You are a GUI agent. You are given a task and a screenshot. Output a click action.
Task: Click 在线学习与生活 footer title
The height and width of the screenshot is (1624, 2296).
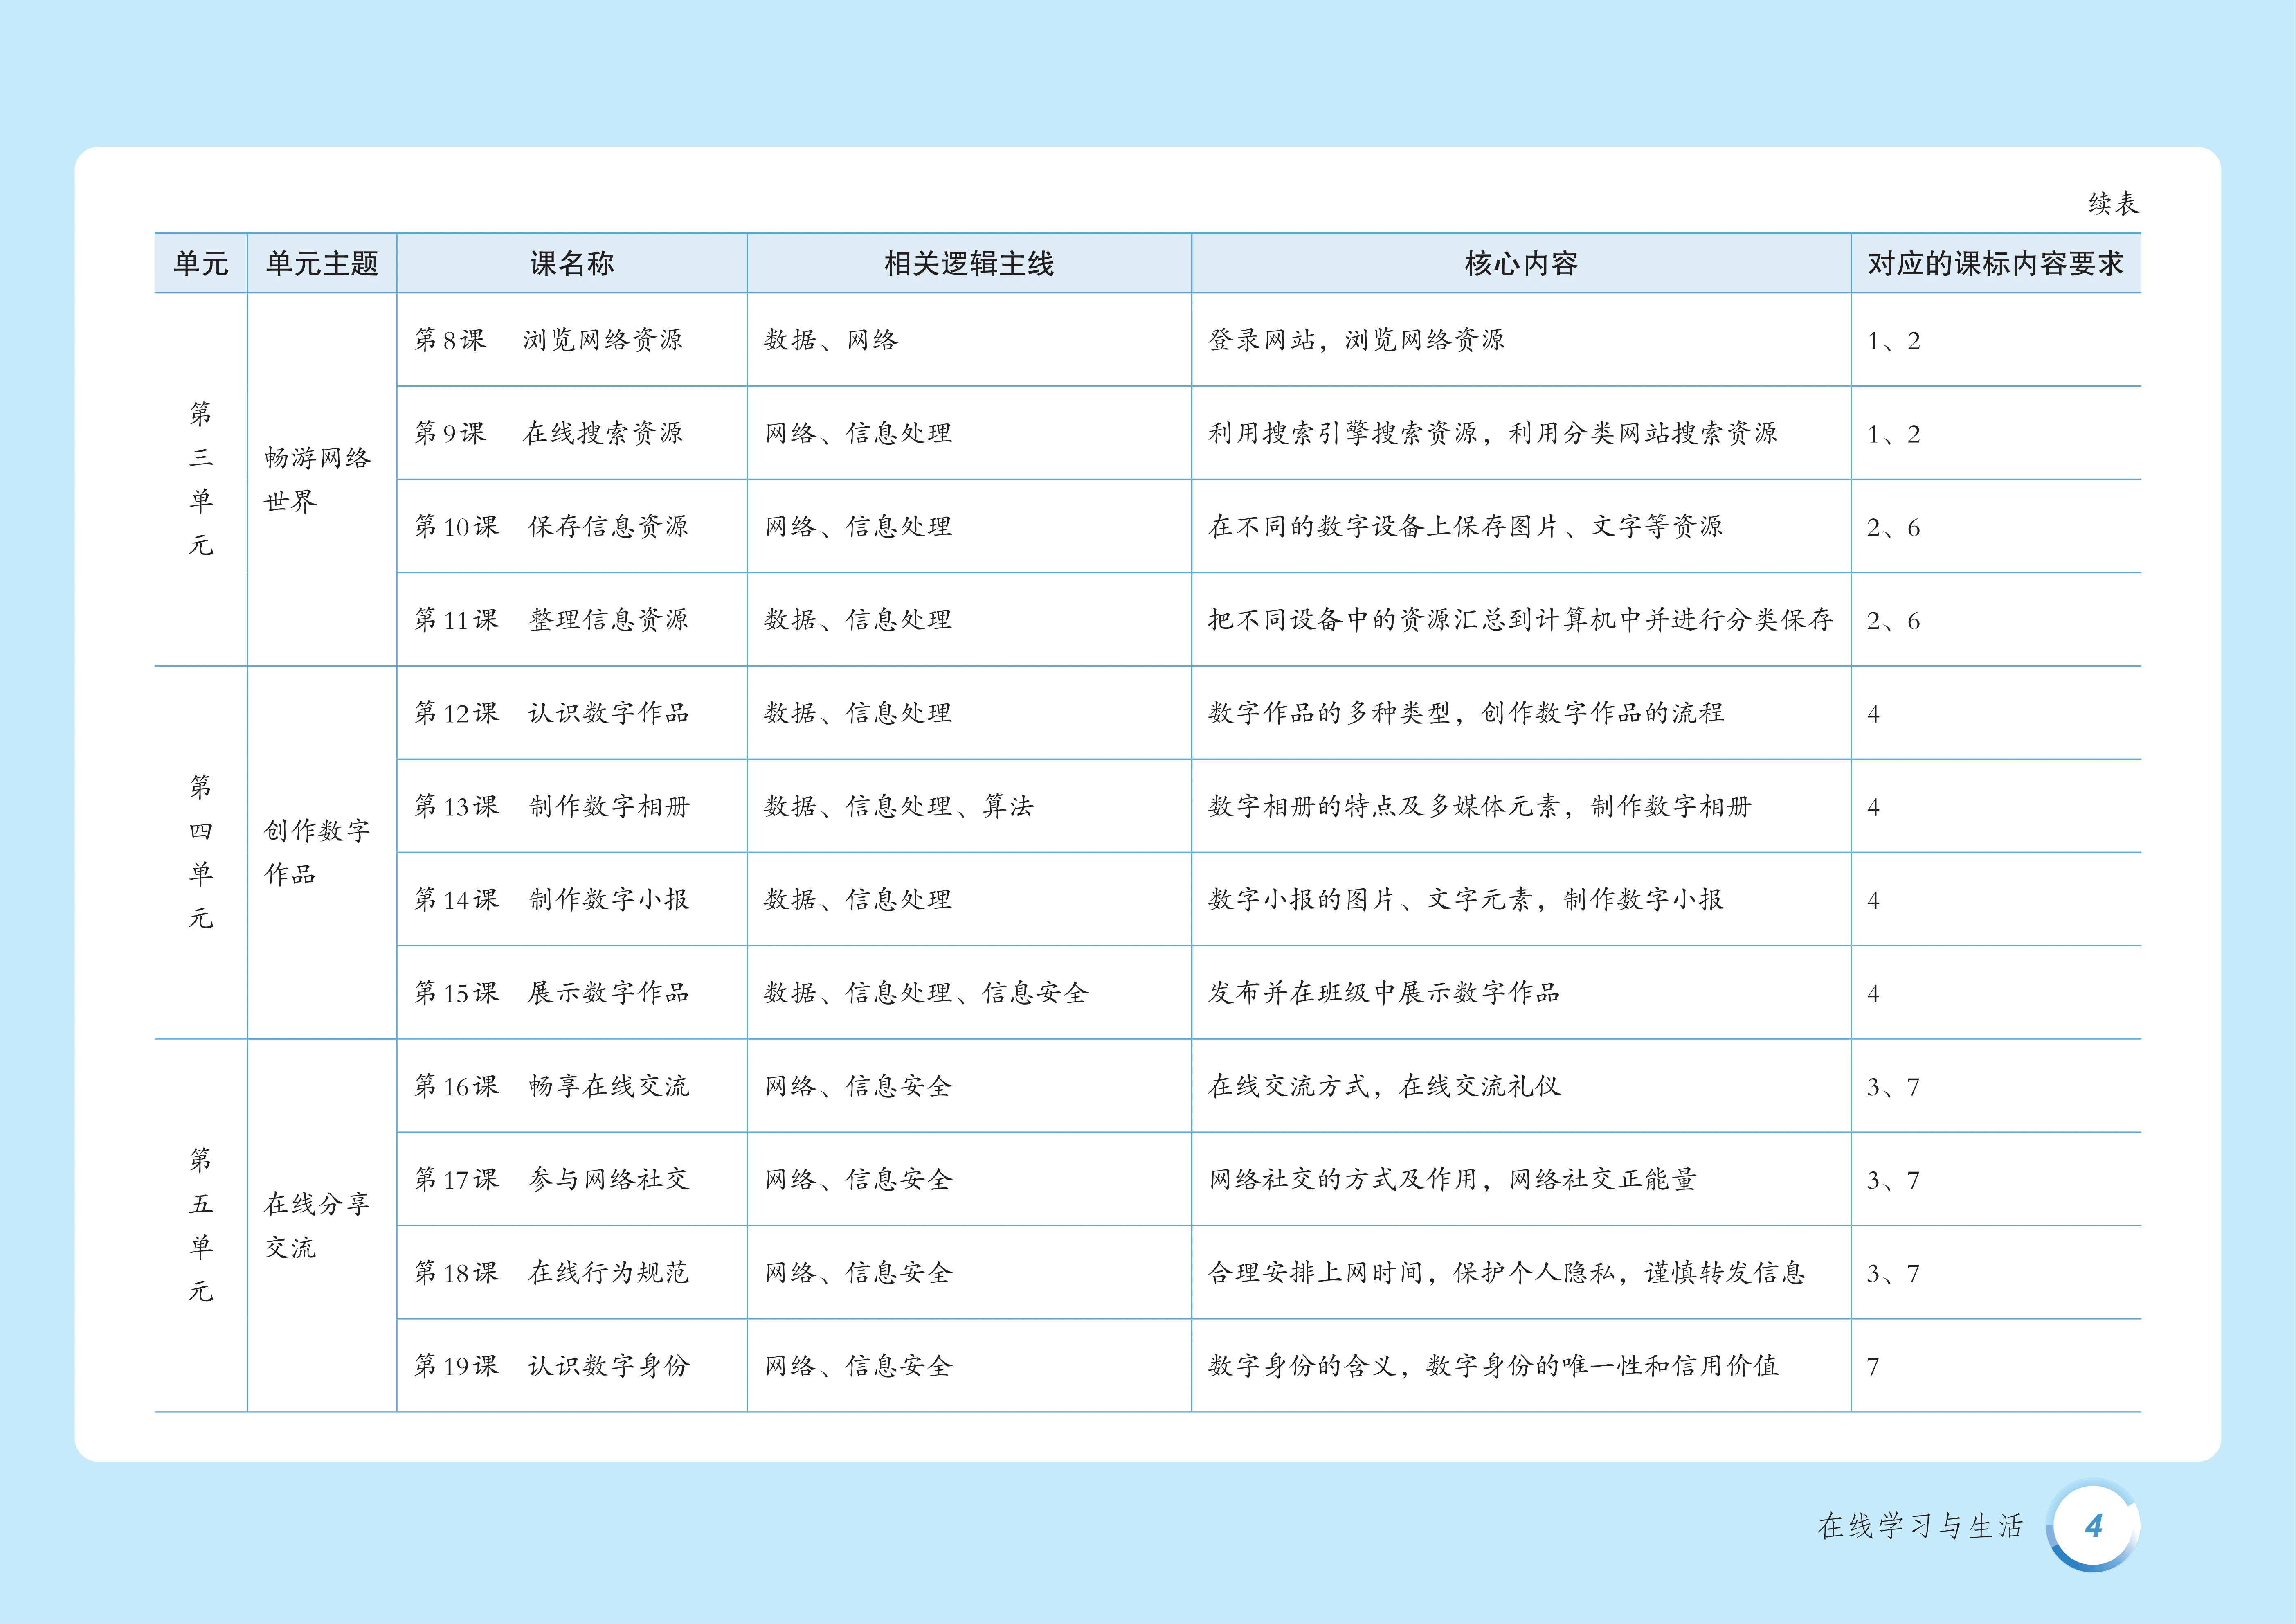click(1920, 1526)
